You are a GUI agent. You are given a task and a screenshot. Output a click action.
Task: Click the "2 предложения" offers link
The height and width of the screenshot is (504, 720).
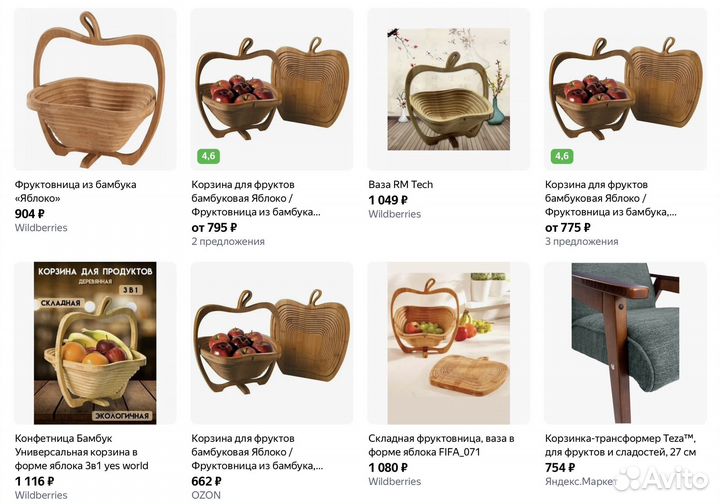tap(228, 241)
